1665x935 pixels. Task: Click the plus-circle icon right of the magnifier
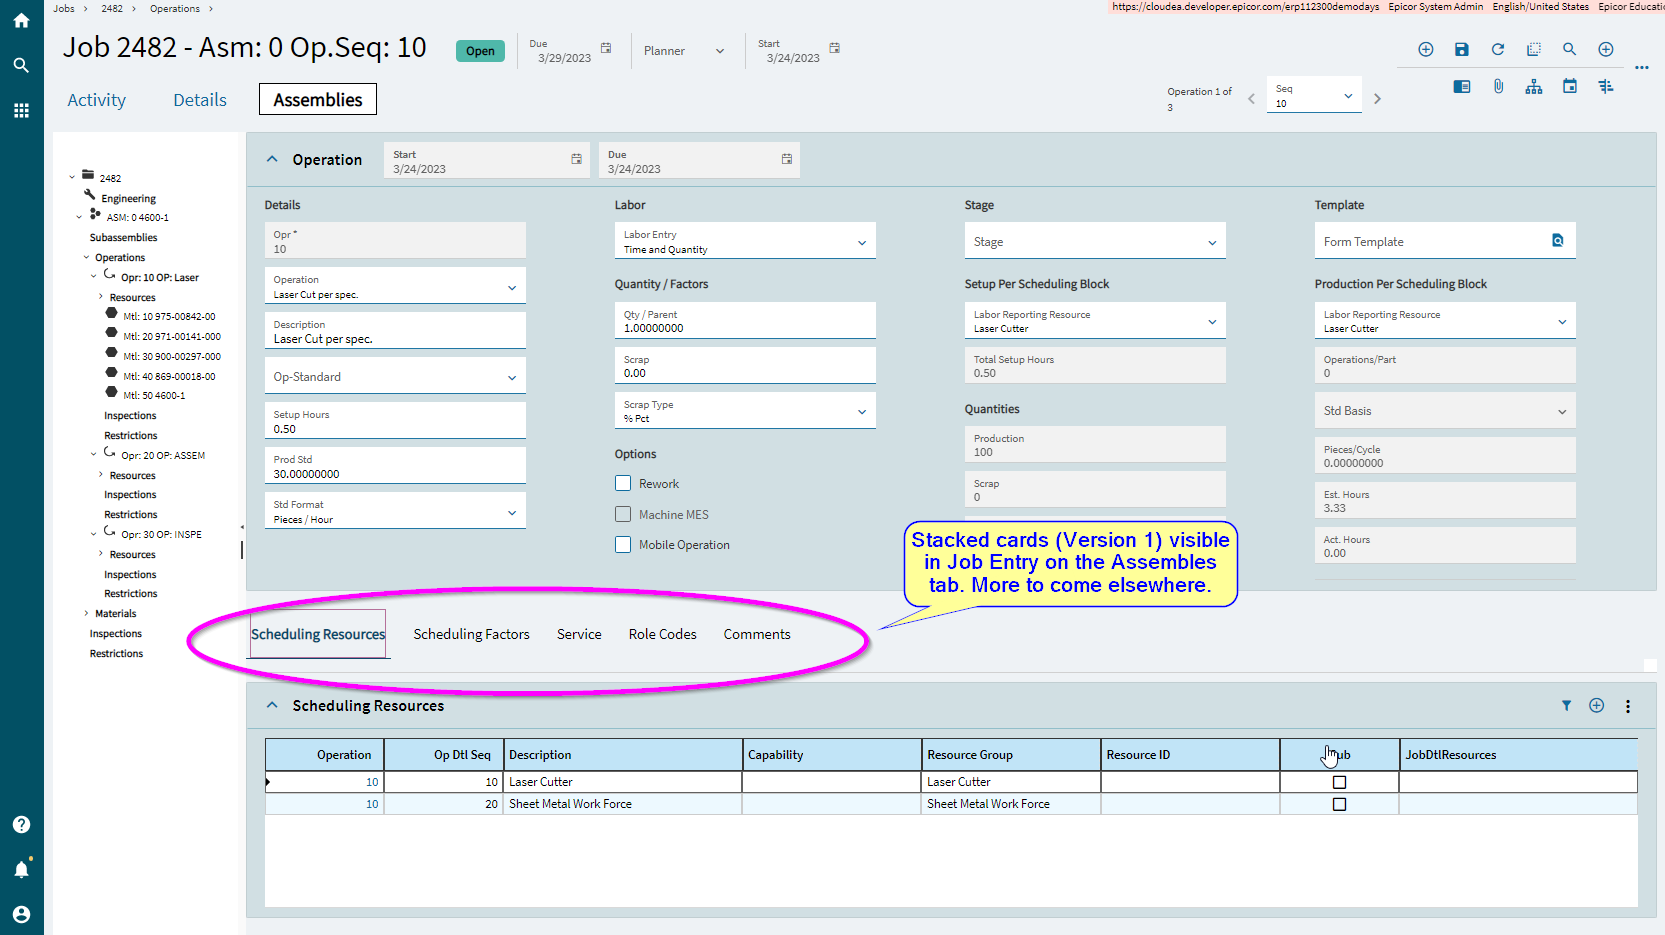1606,49
